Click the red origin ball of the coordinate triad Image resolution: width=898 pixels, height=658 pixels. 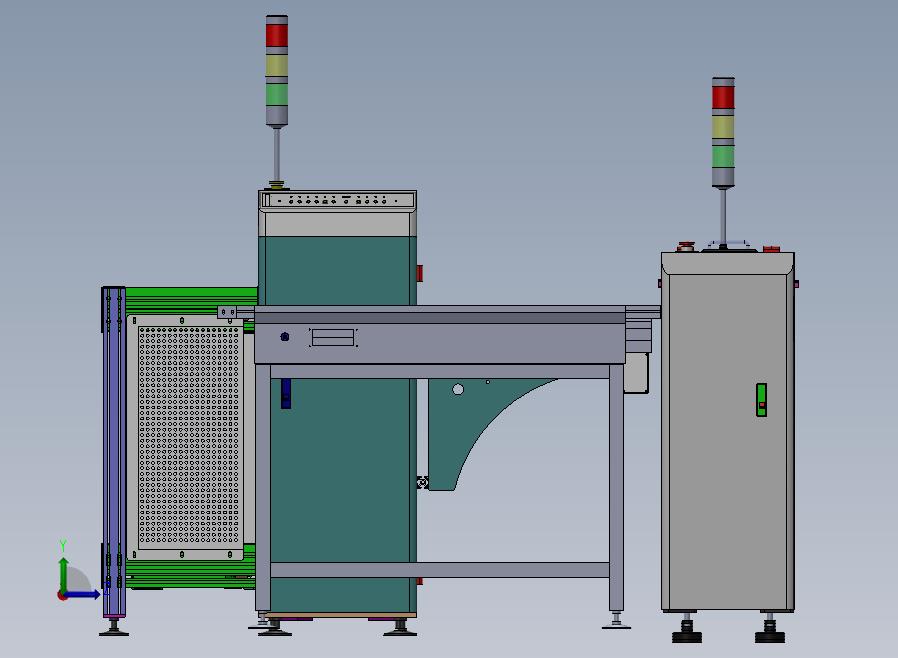click(x=61, y=596)
